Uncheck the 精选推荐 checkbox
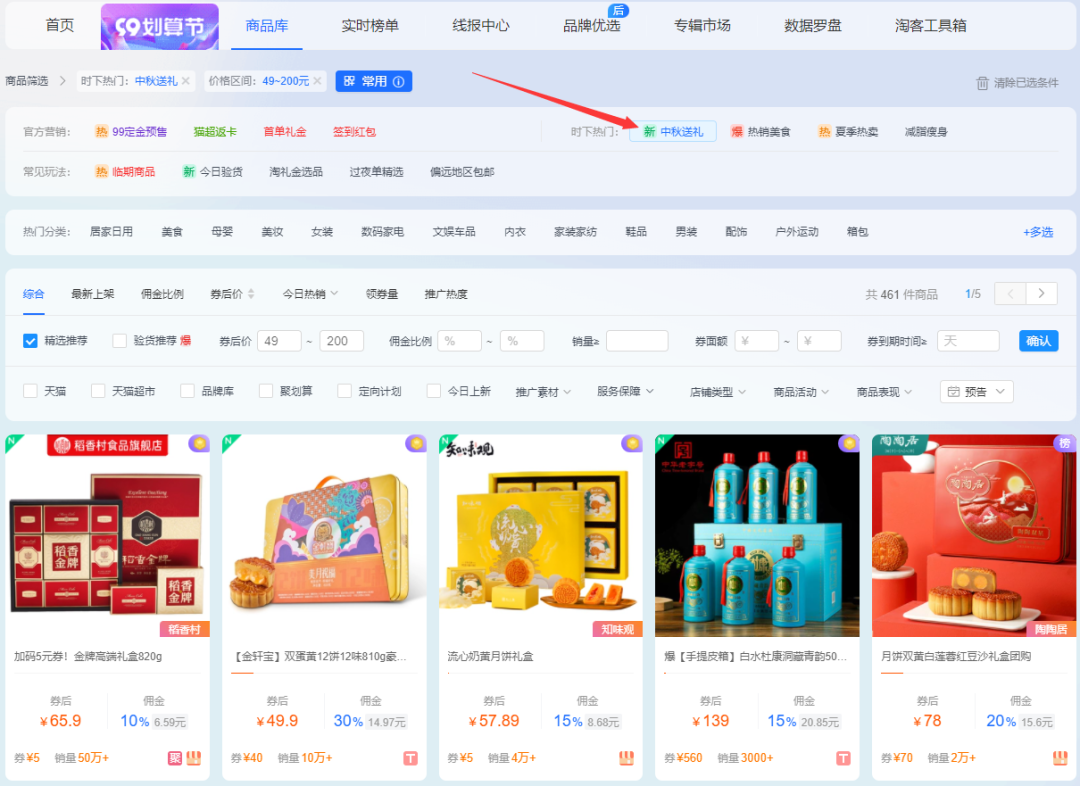The width and height of the screenshot is (1080, 786). (30, 341)
